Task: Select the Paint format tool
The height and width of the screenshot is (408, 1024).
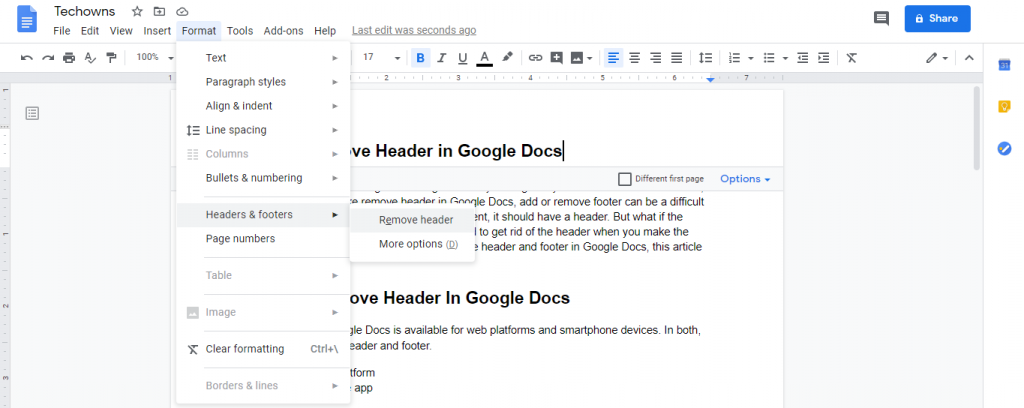Action: (x=111, y=58)
